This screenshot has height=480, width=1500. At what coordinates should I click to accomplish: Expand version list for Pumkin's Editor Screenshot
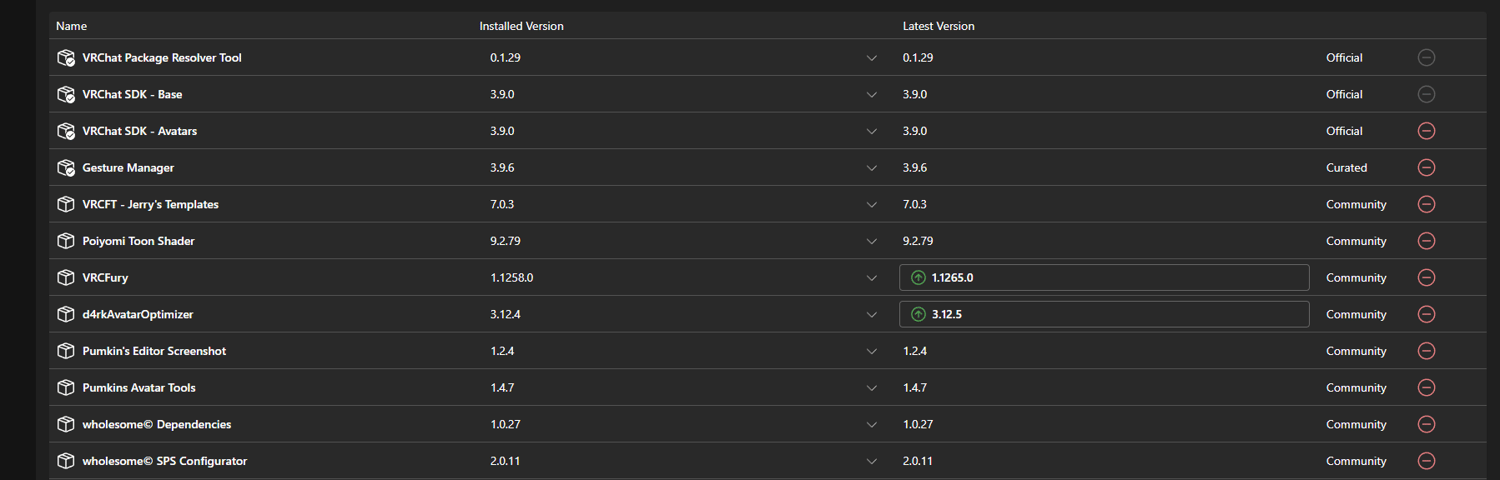click(x=871, y=351)
